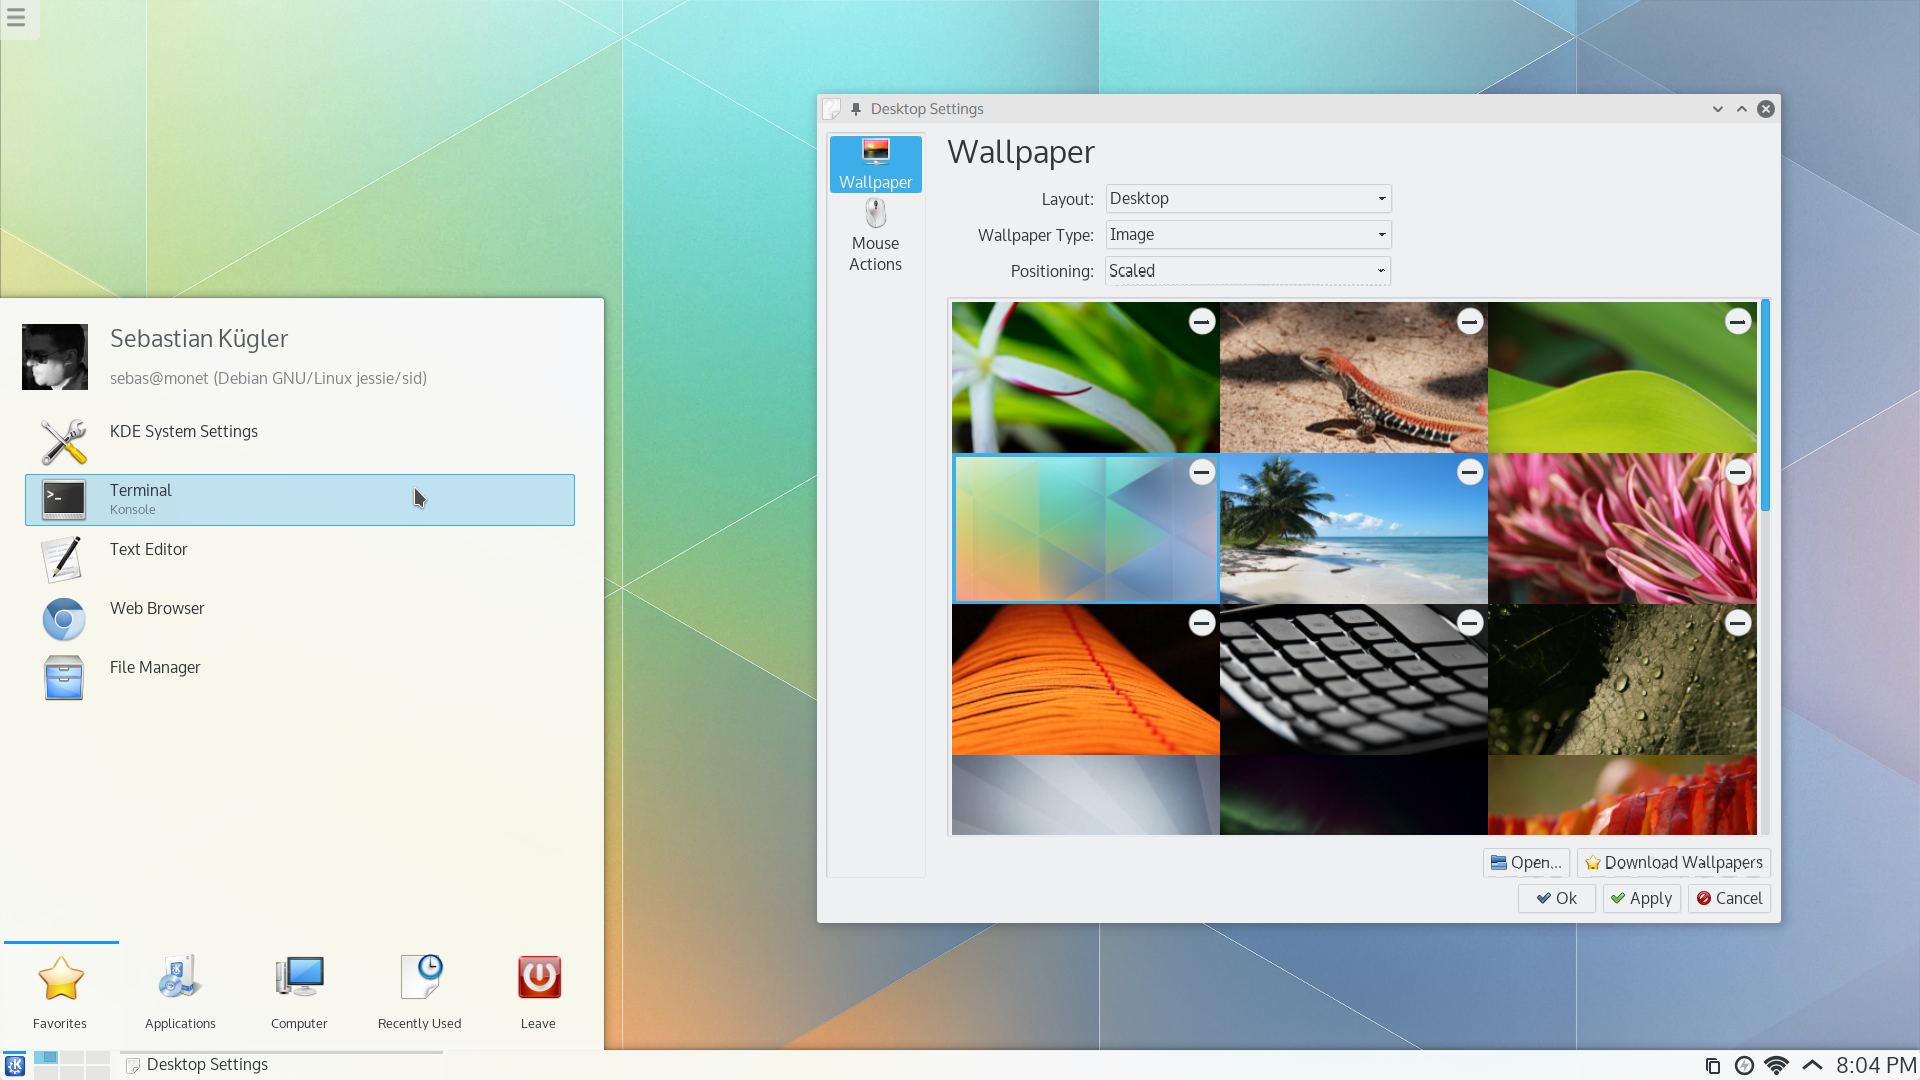Remove the lizard wallpaper thumbnail
The height and width of the screenshot is (1080, 1920).
click(x=1468, y=320)
